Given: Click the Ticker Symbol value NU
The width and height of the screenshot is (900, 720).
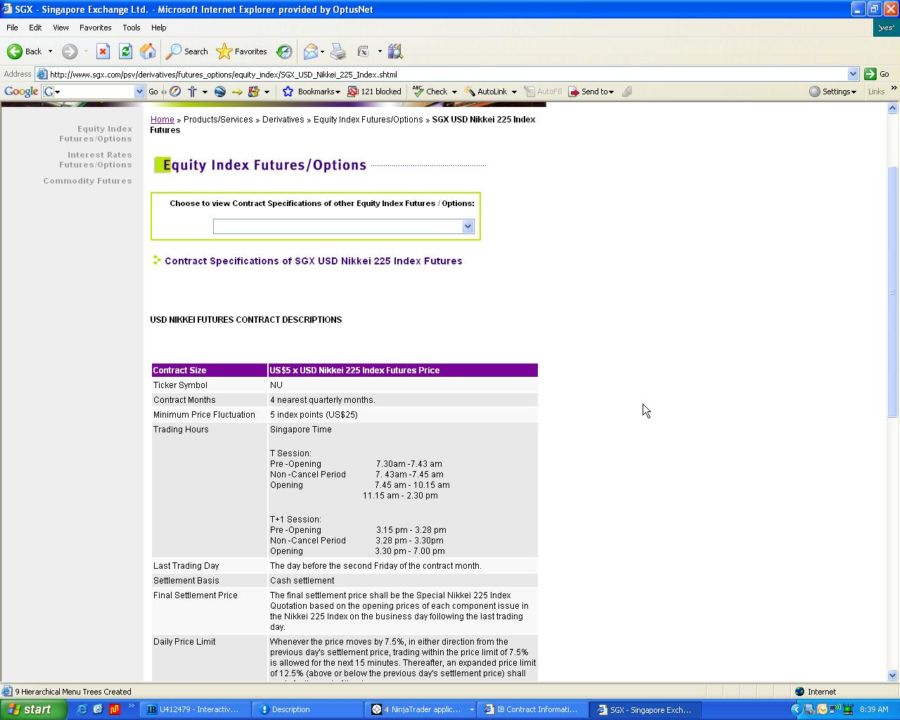Looking at the screenshot, I should pos(276,385).
